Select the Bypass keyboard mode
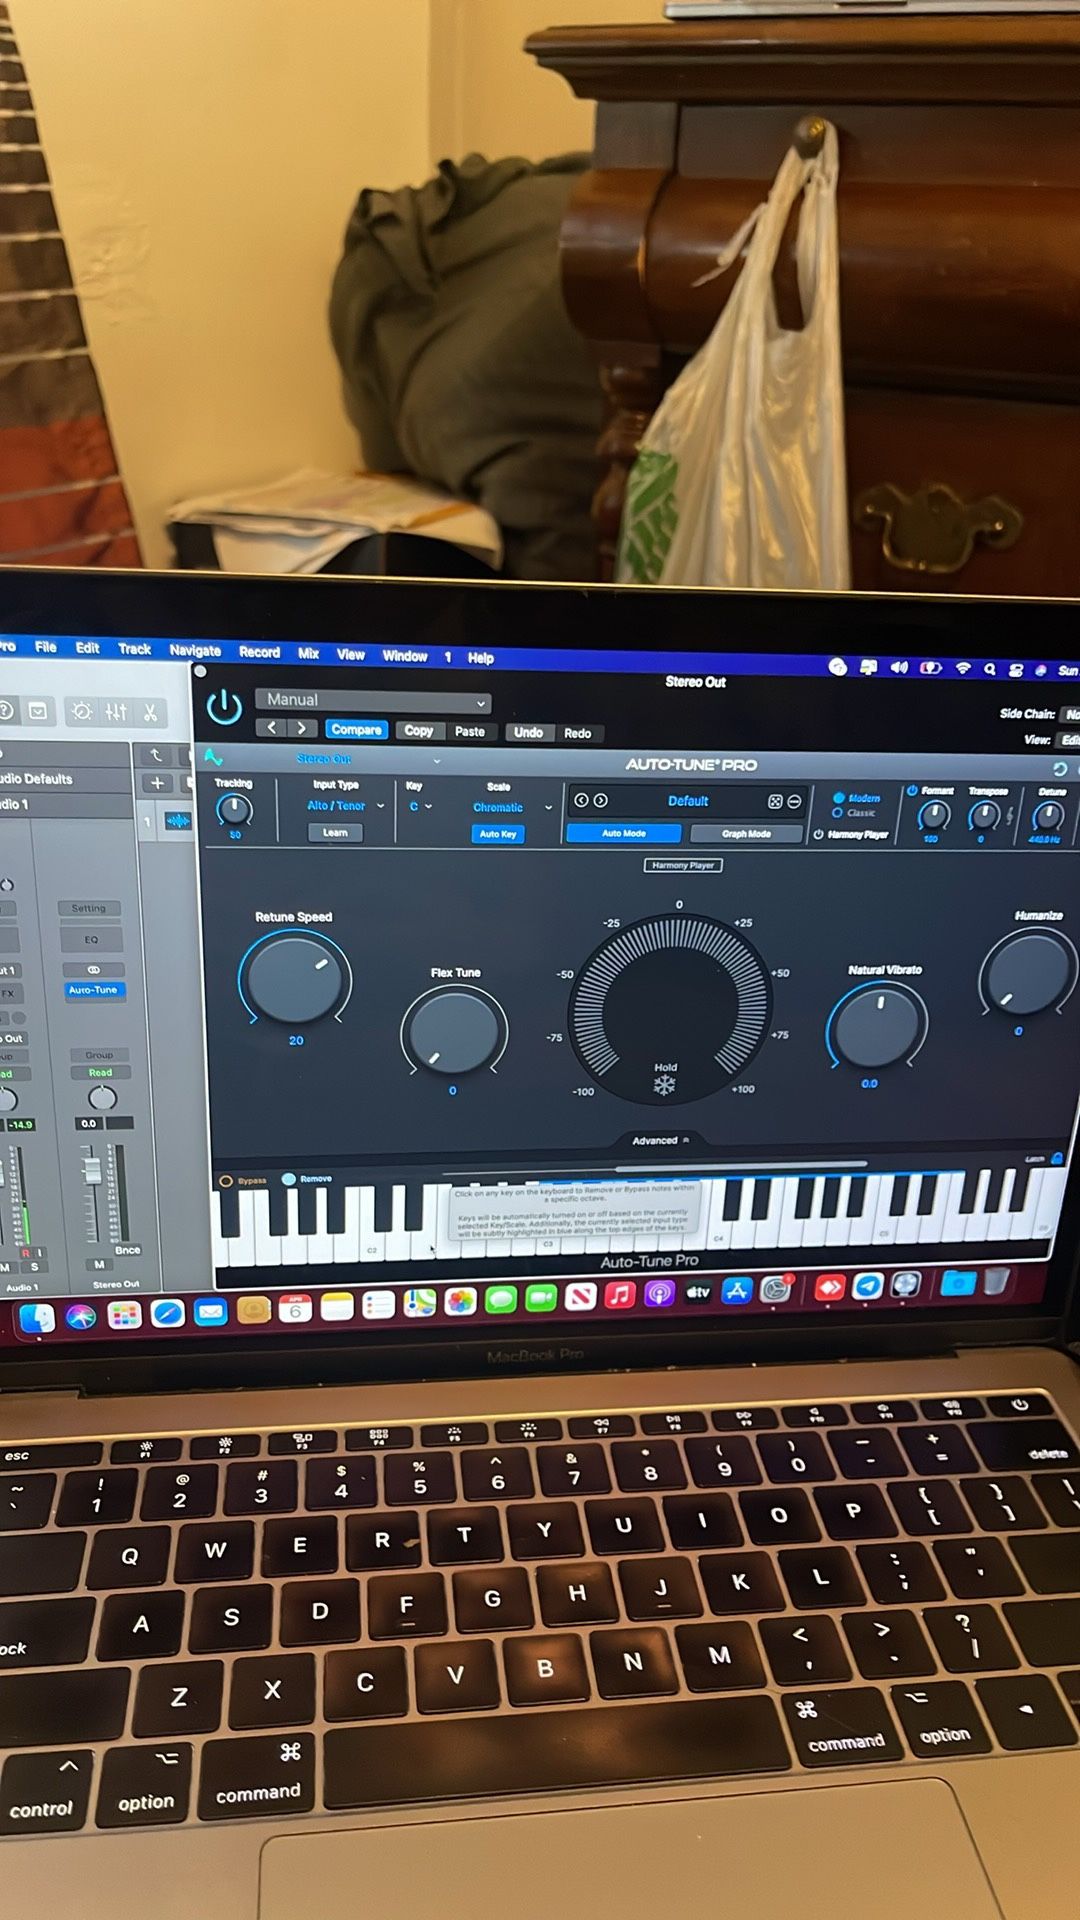1080x1920 pixels. point(243,1181)
